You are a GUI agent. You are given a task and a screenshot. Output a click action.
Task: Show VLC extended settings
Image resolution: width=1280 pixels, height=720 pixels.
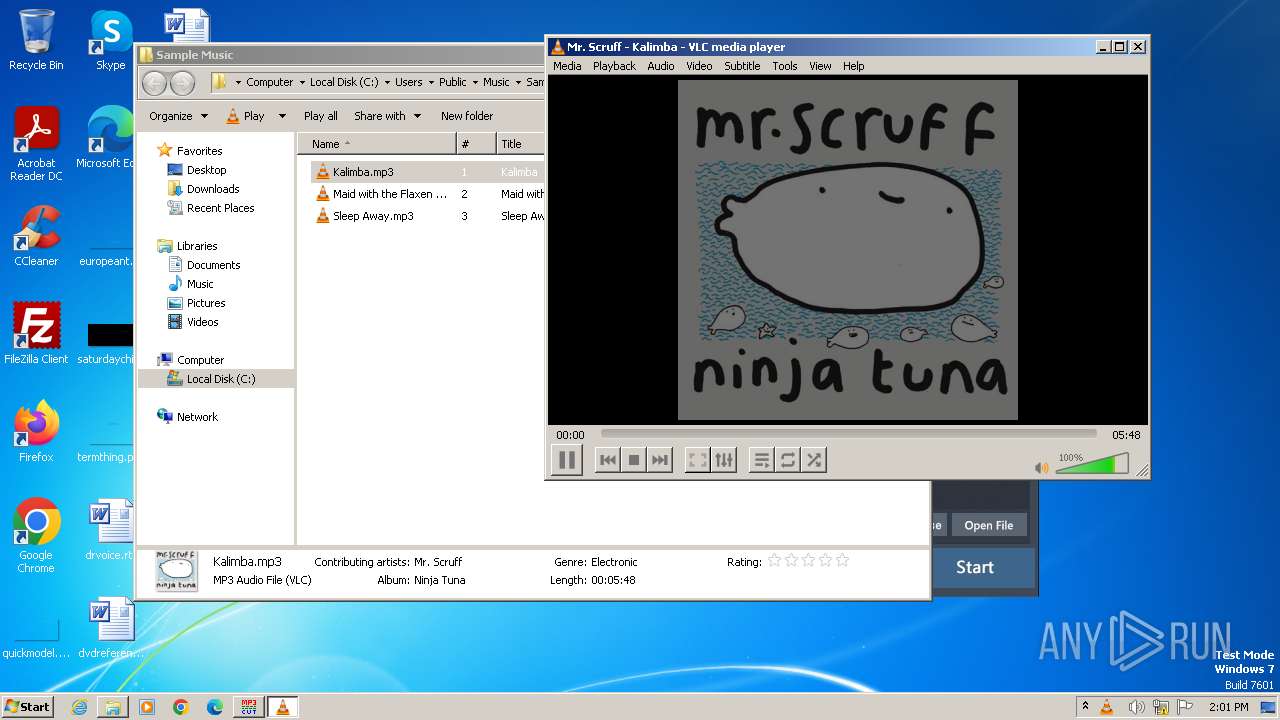click(x=724, y=460)
